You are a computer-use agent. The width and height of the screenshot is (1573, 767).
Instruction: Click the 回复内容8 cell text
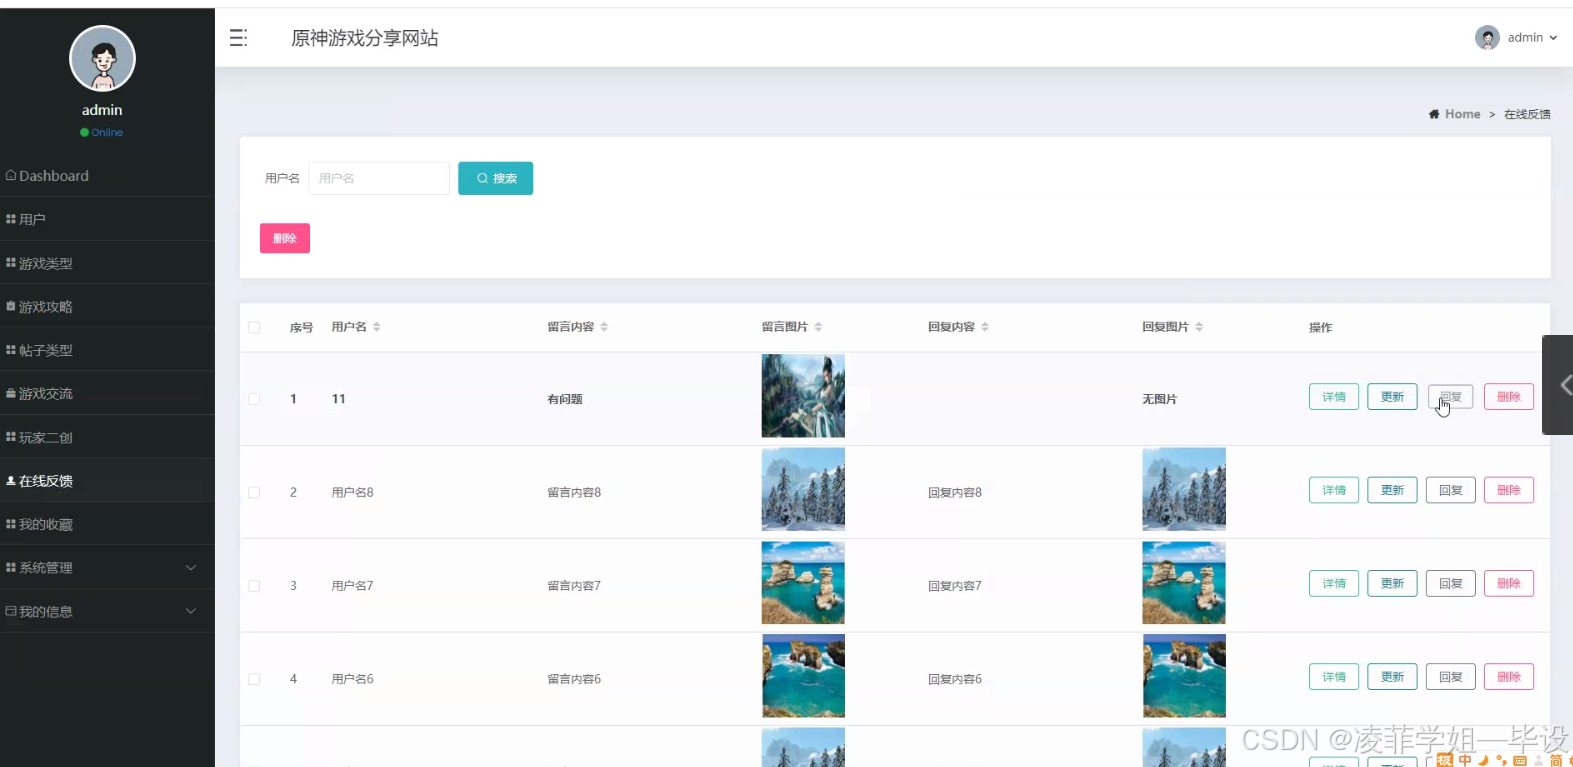click(x=955, y=492)
